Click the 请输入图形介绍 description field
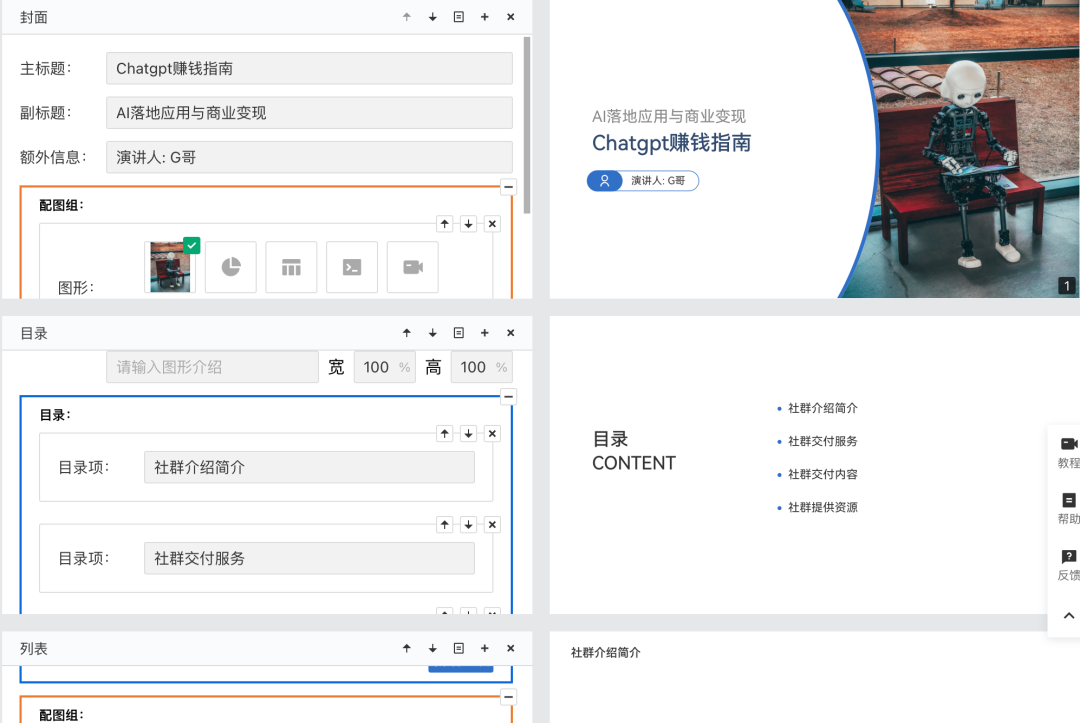The height and width of the screenshot is (723, 1080). coord(212,367)
